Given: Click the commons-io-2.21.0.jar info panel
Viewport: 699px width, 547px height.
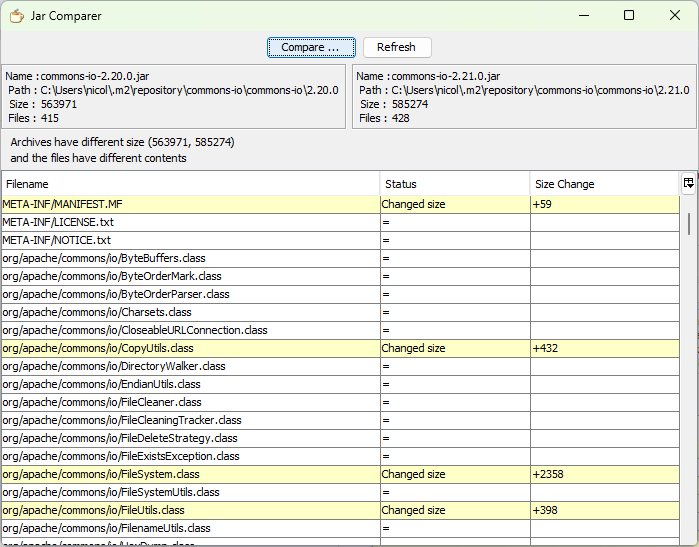Looking at the screenshot, I should pyautogui.click(x=523, y=97).
